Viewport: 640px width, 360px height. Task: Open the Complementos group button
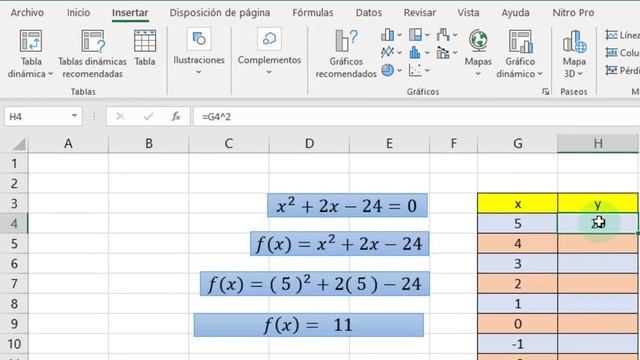[x=269, y=51]
